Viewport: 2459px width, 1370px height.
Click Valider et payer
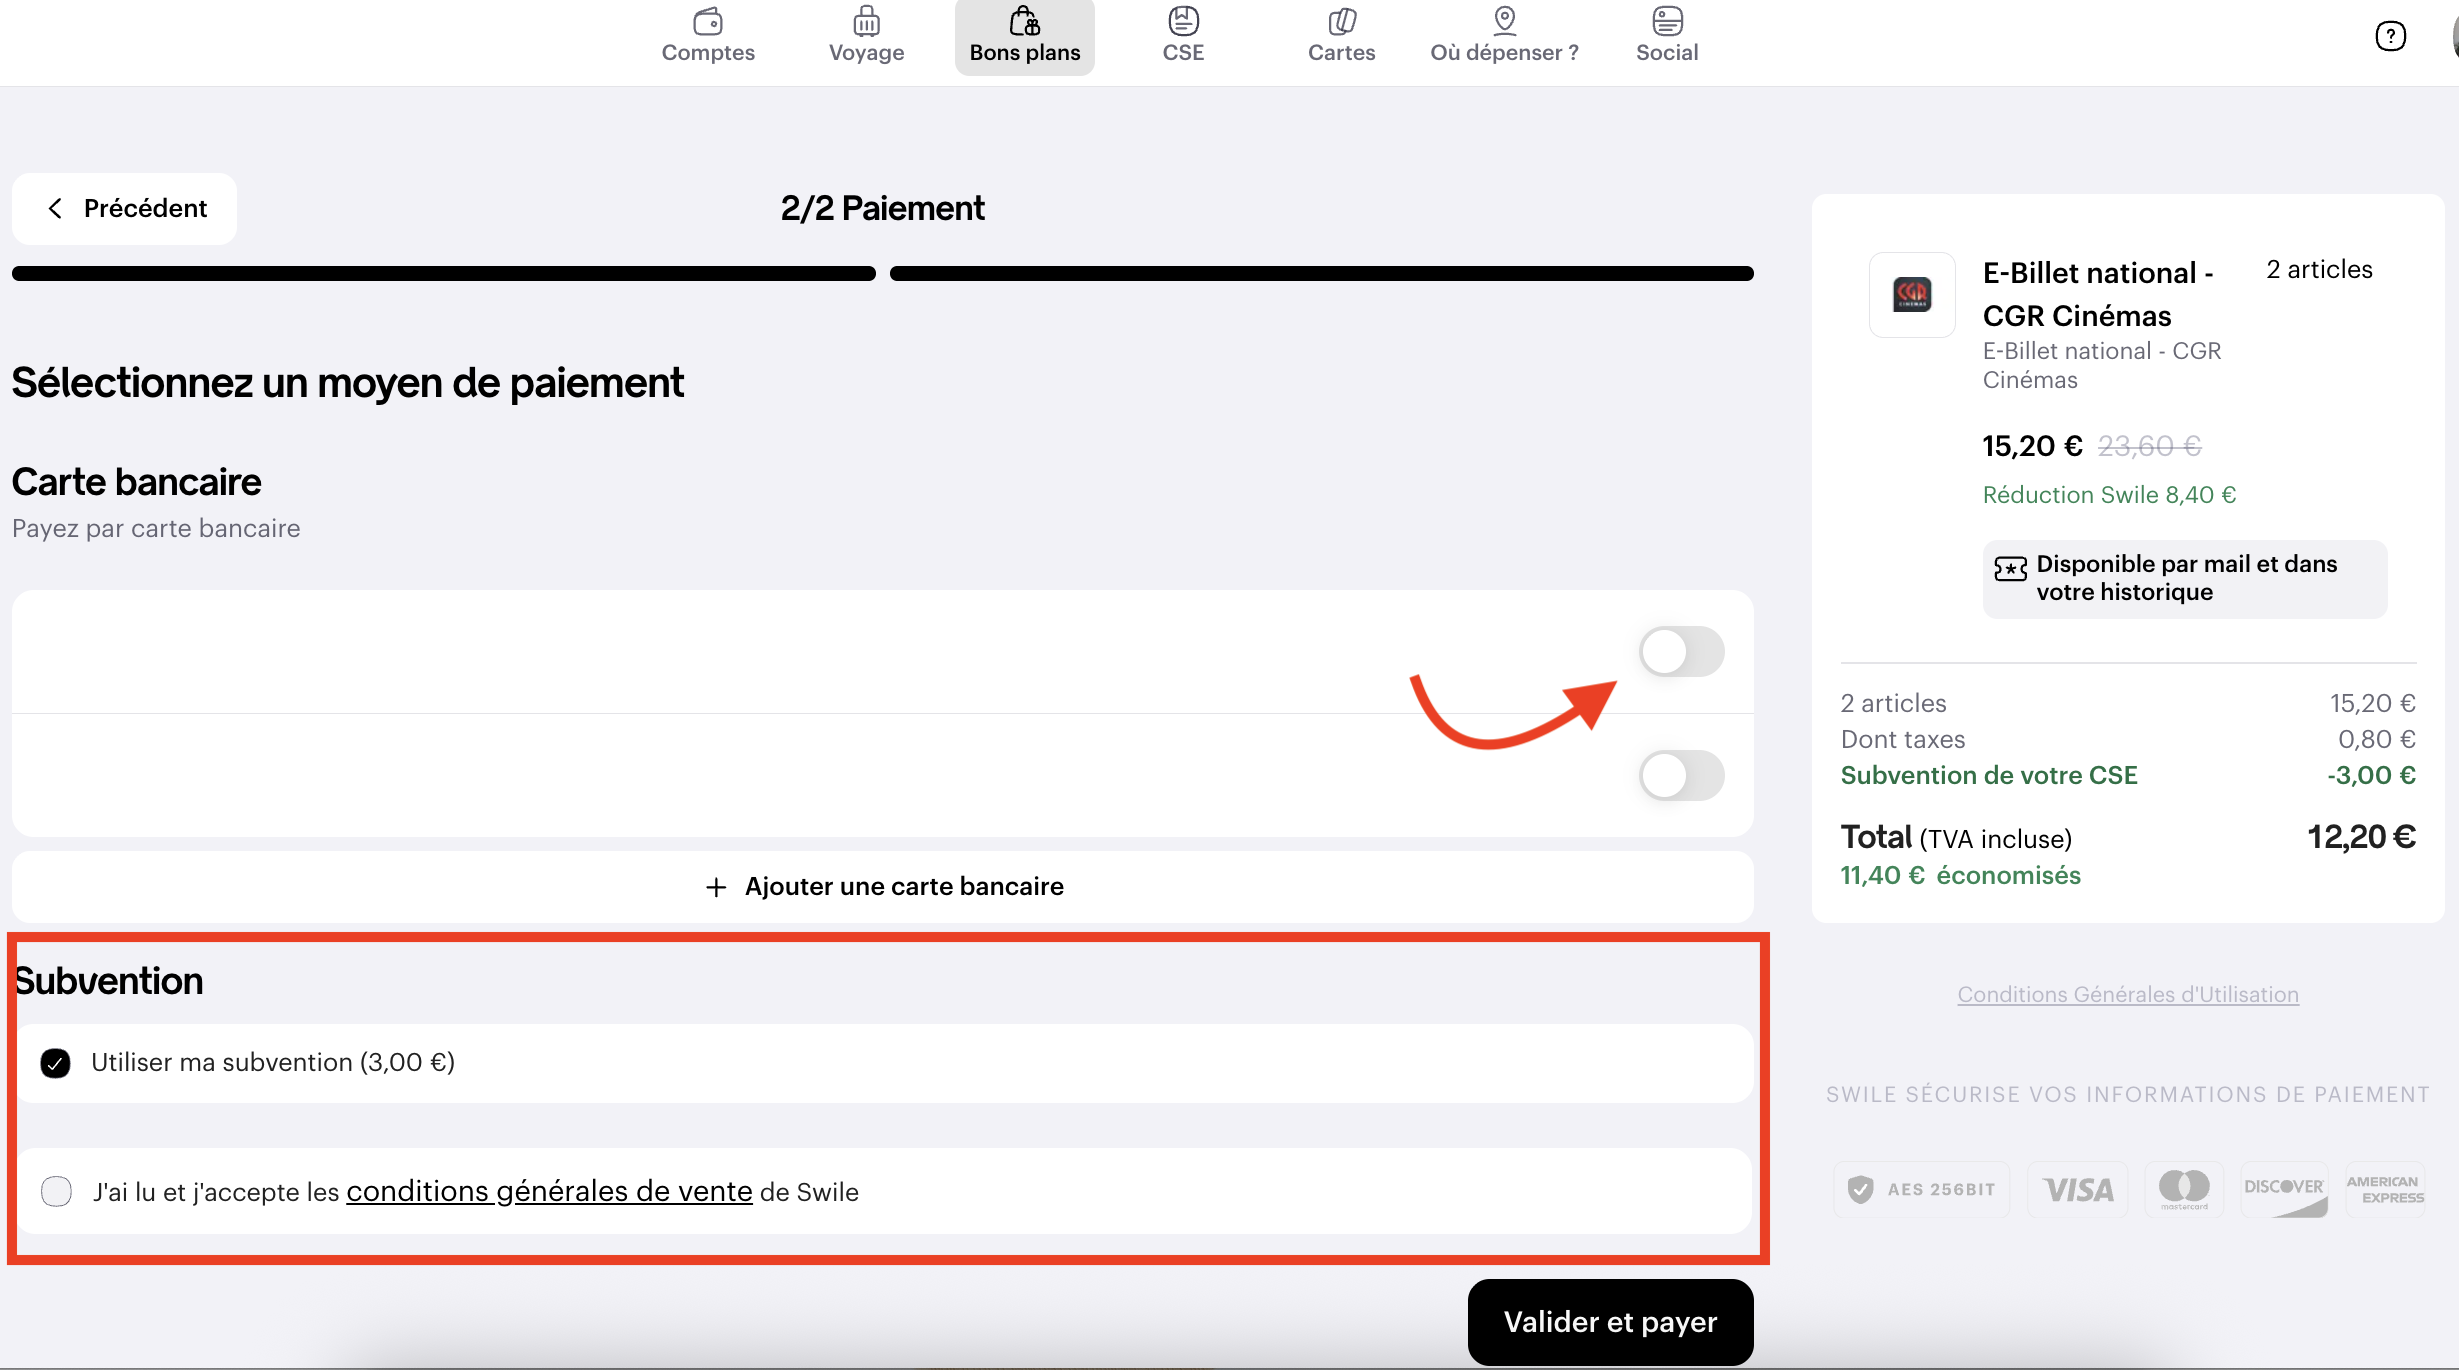[1610, 1322]
